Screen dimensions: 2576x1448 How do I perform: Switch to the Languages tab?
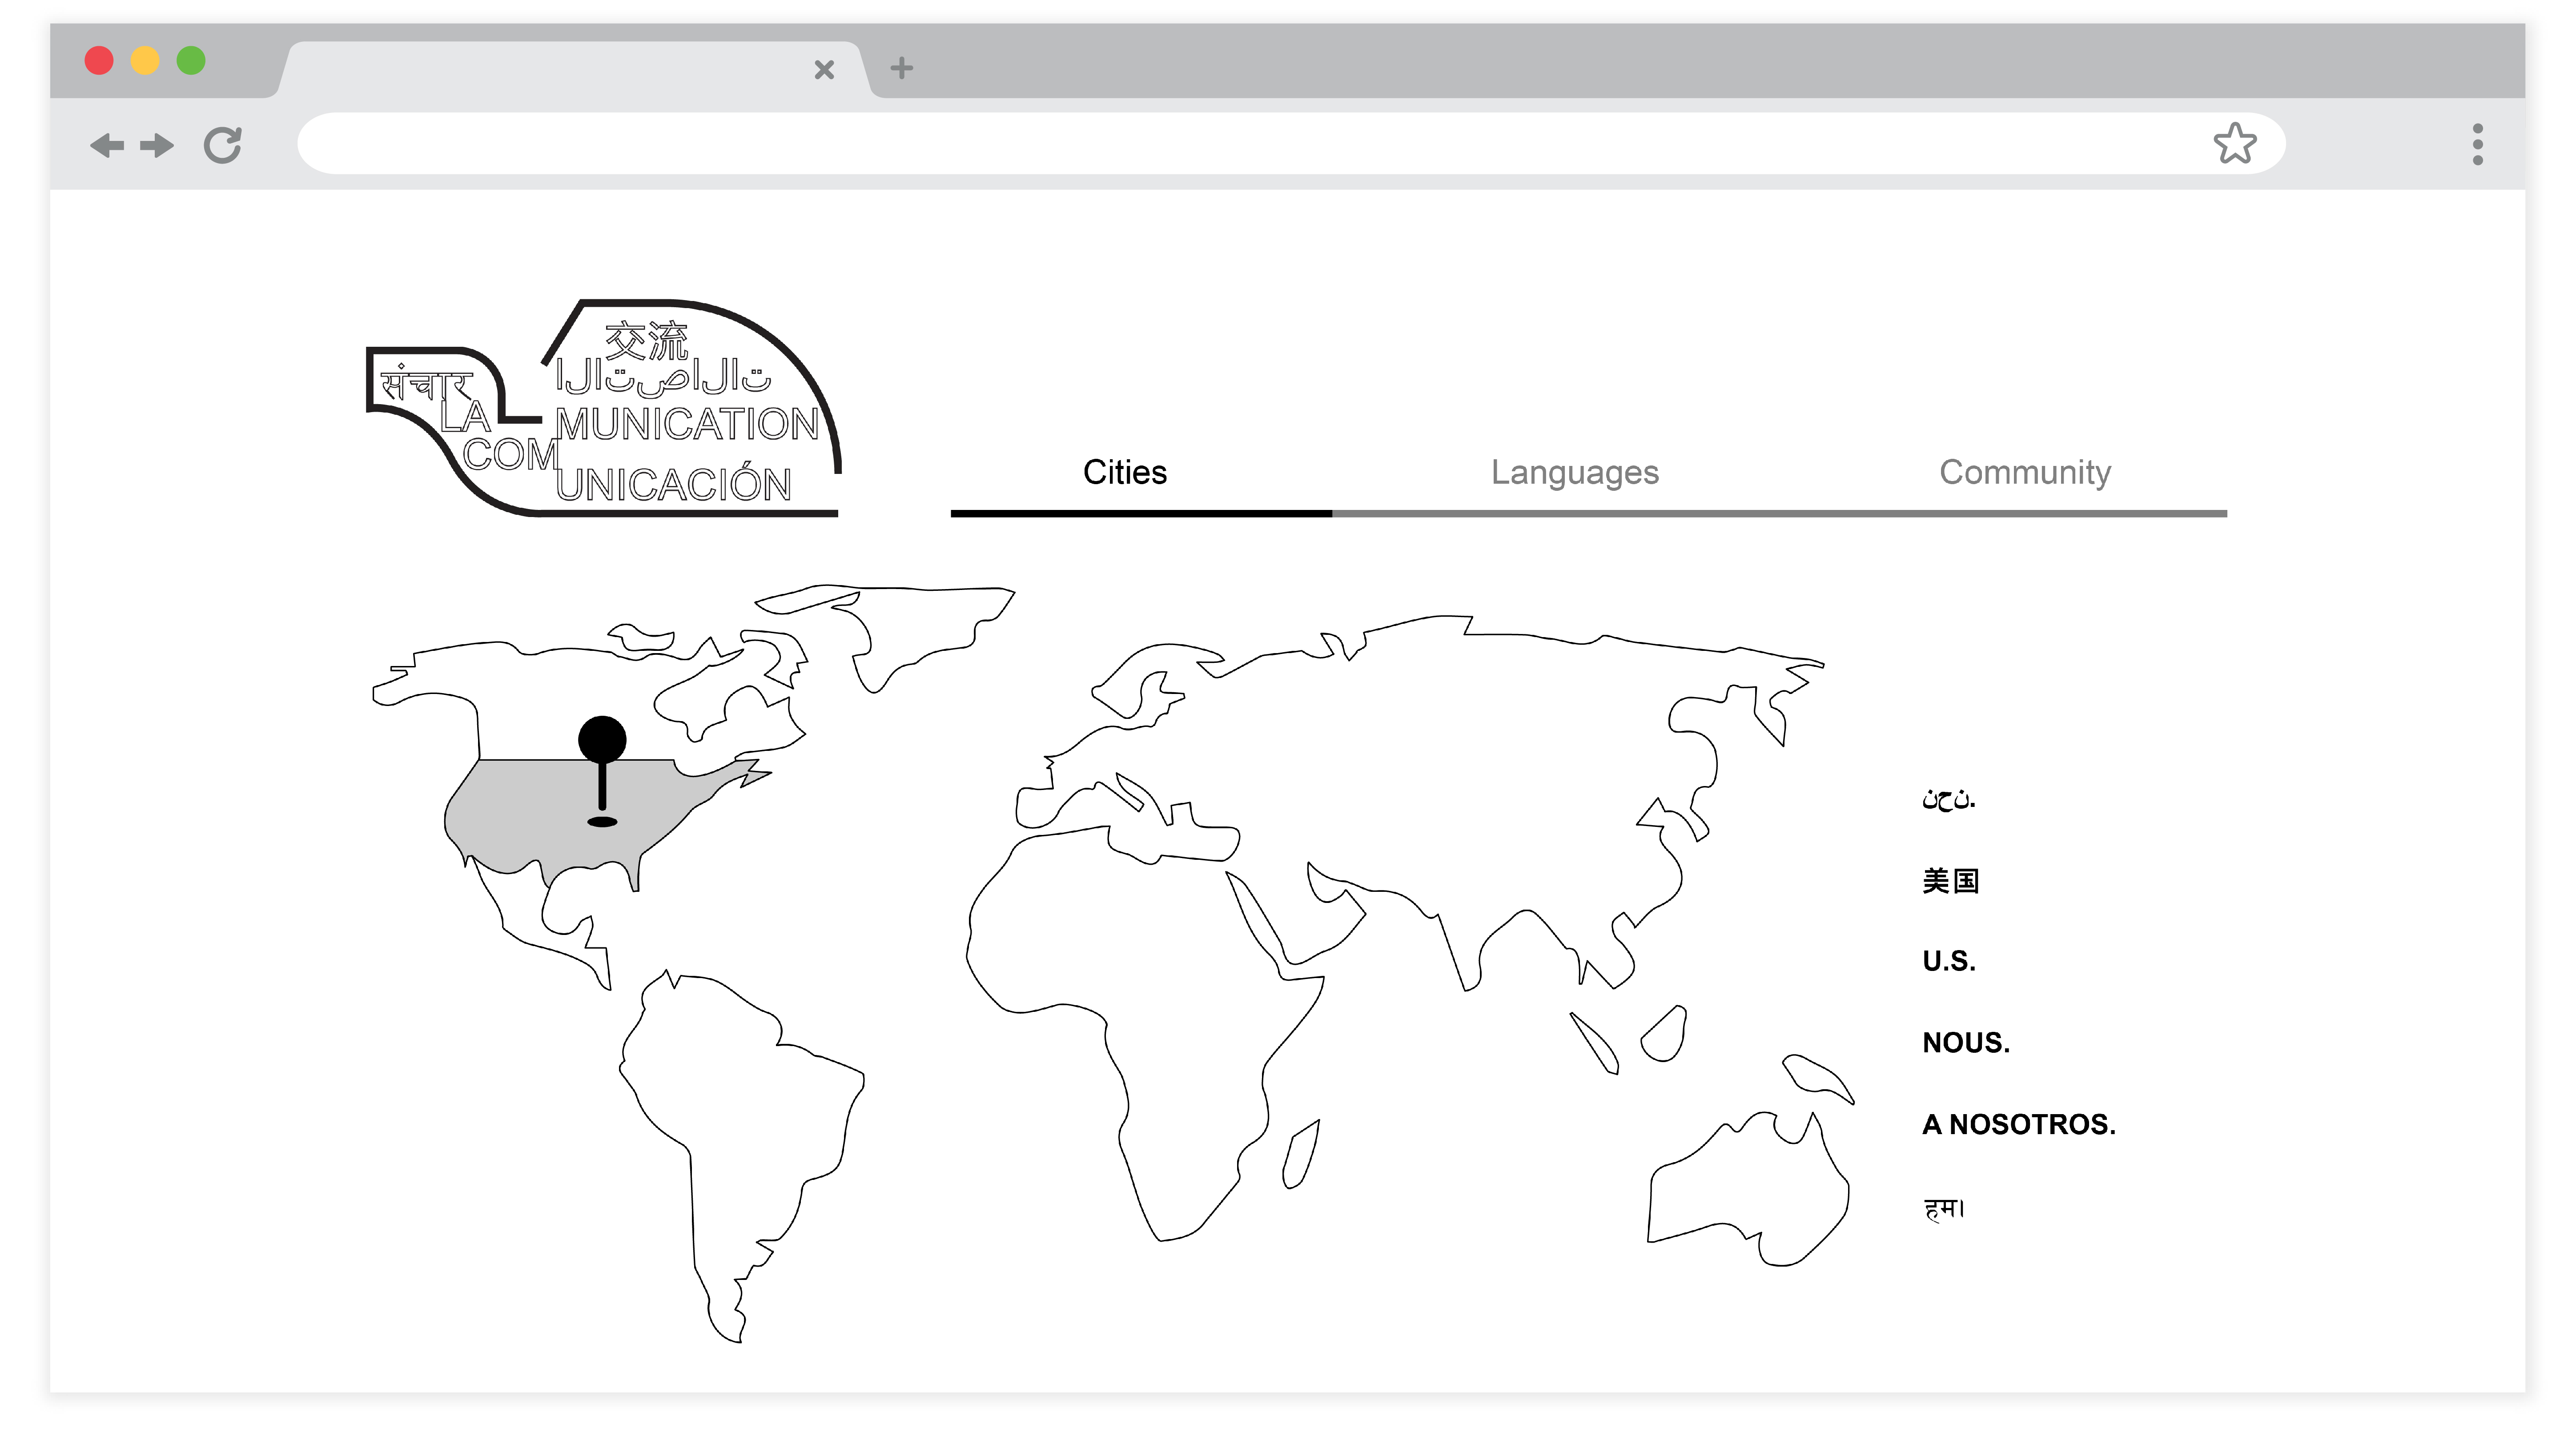tap(1574, 472)
